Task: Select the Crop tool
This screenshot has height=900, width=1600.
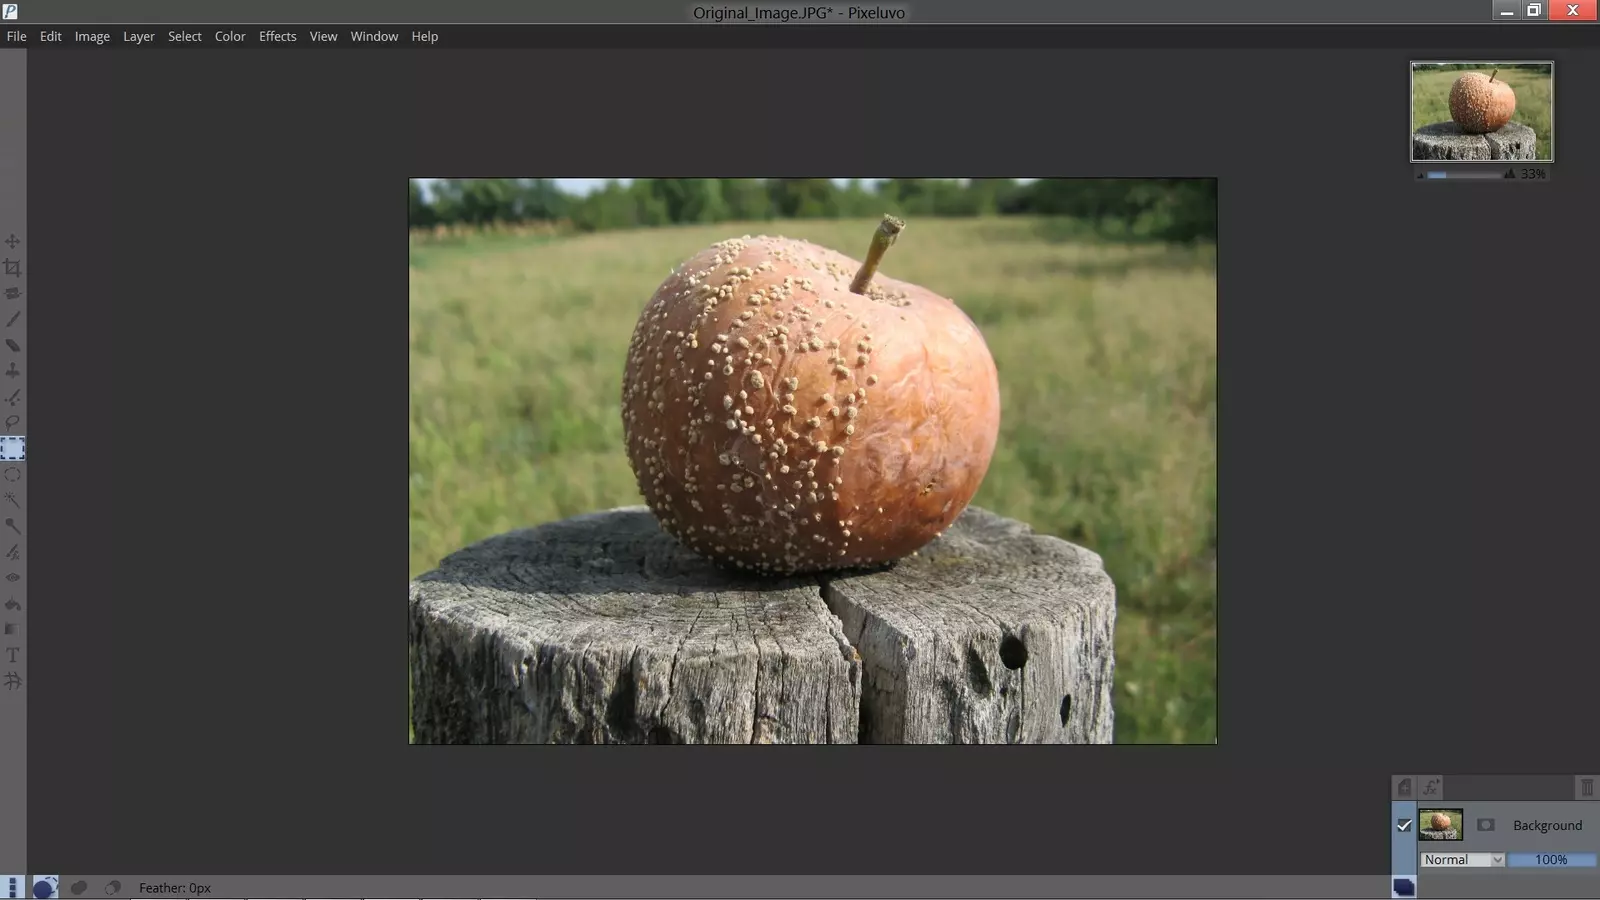Action: [x=12, y=268]
